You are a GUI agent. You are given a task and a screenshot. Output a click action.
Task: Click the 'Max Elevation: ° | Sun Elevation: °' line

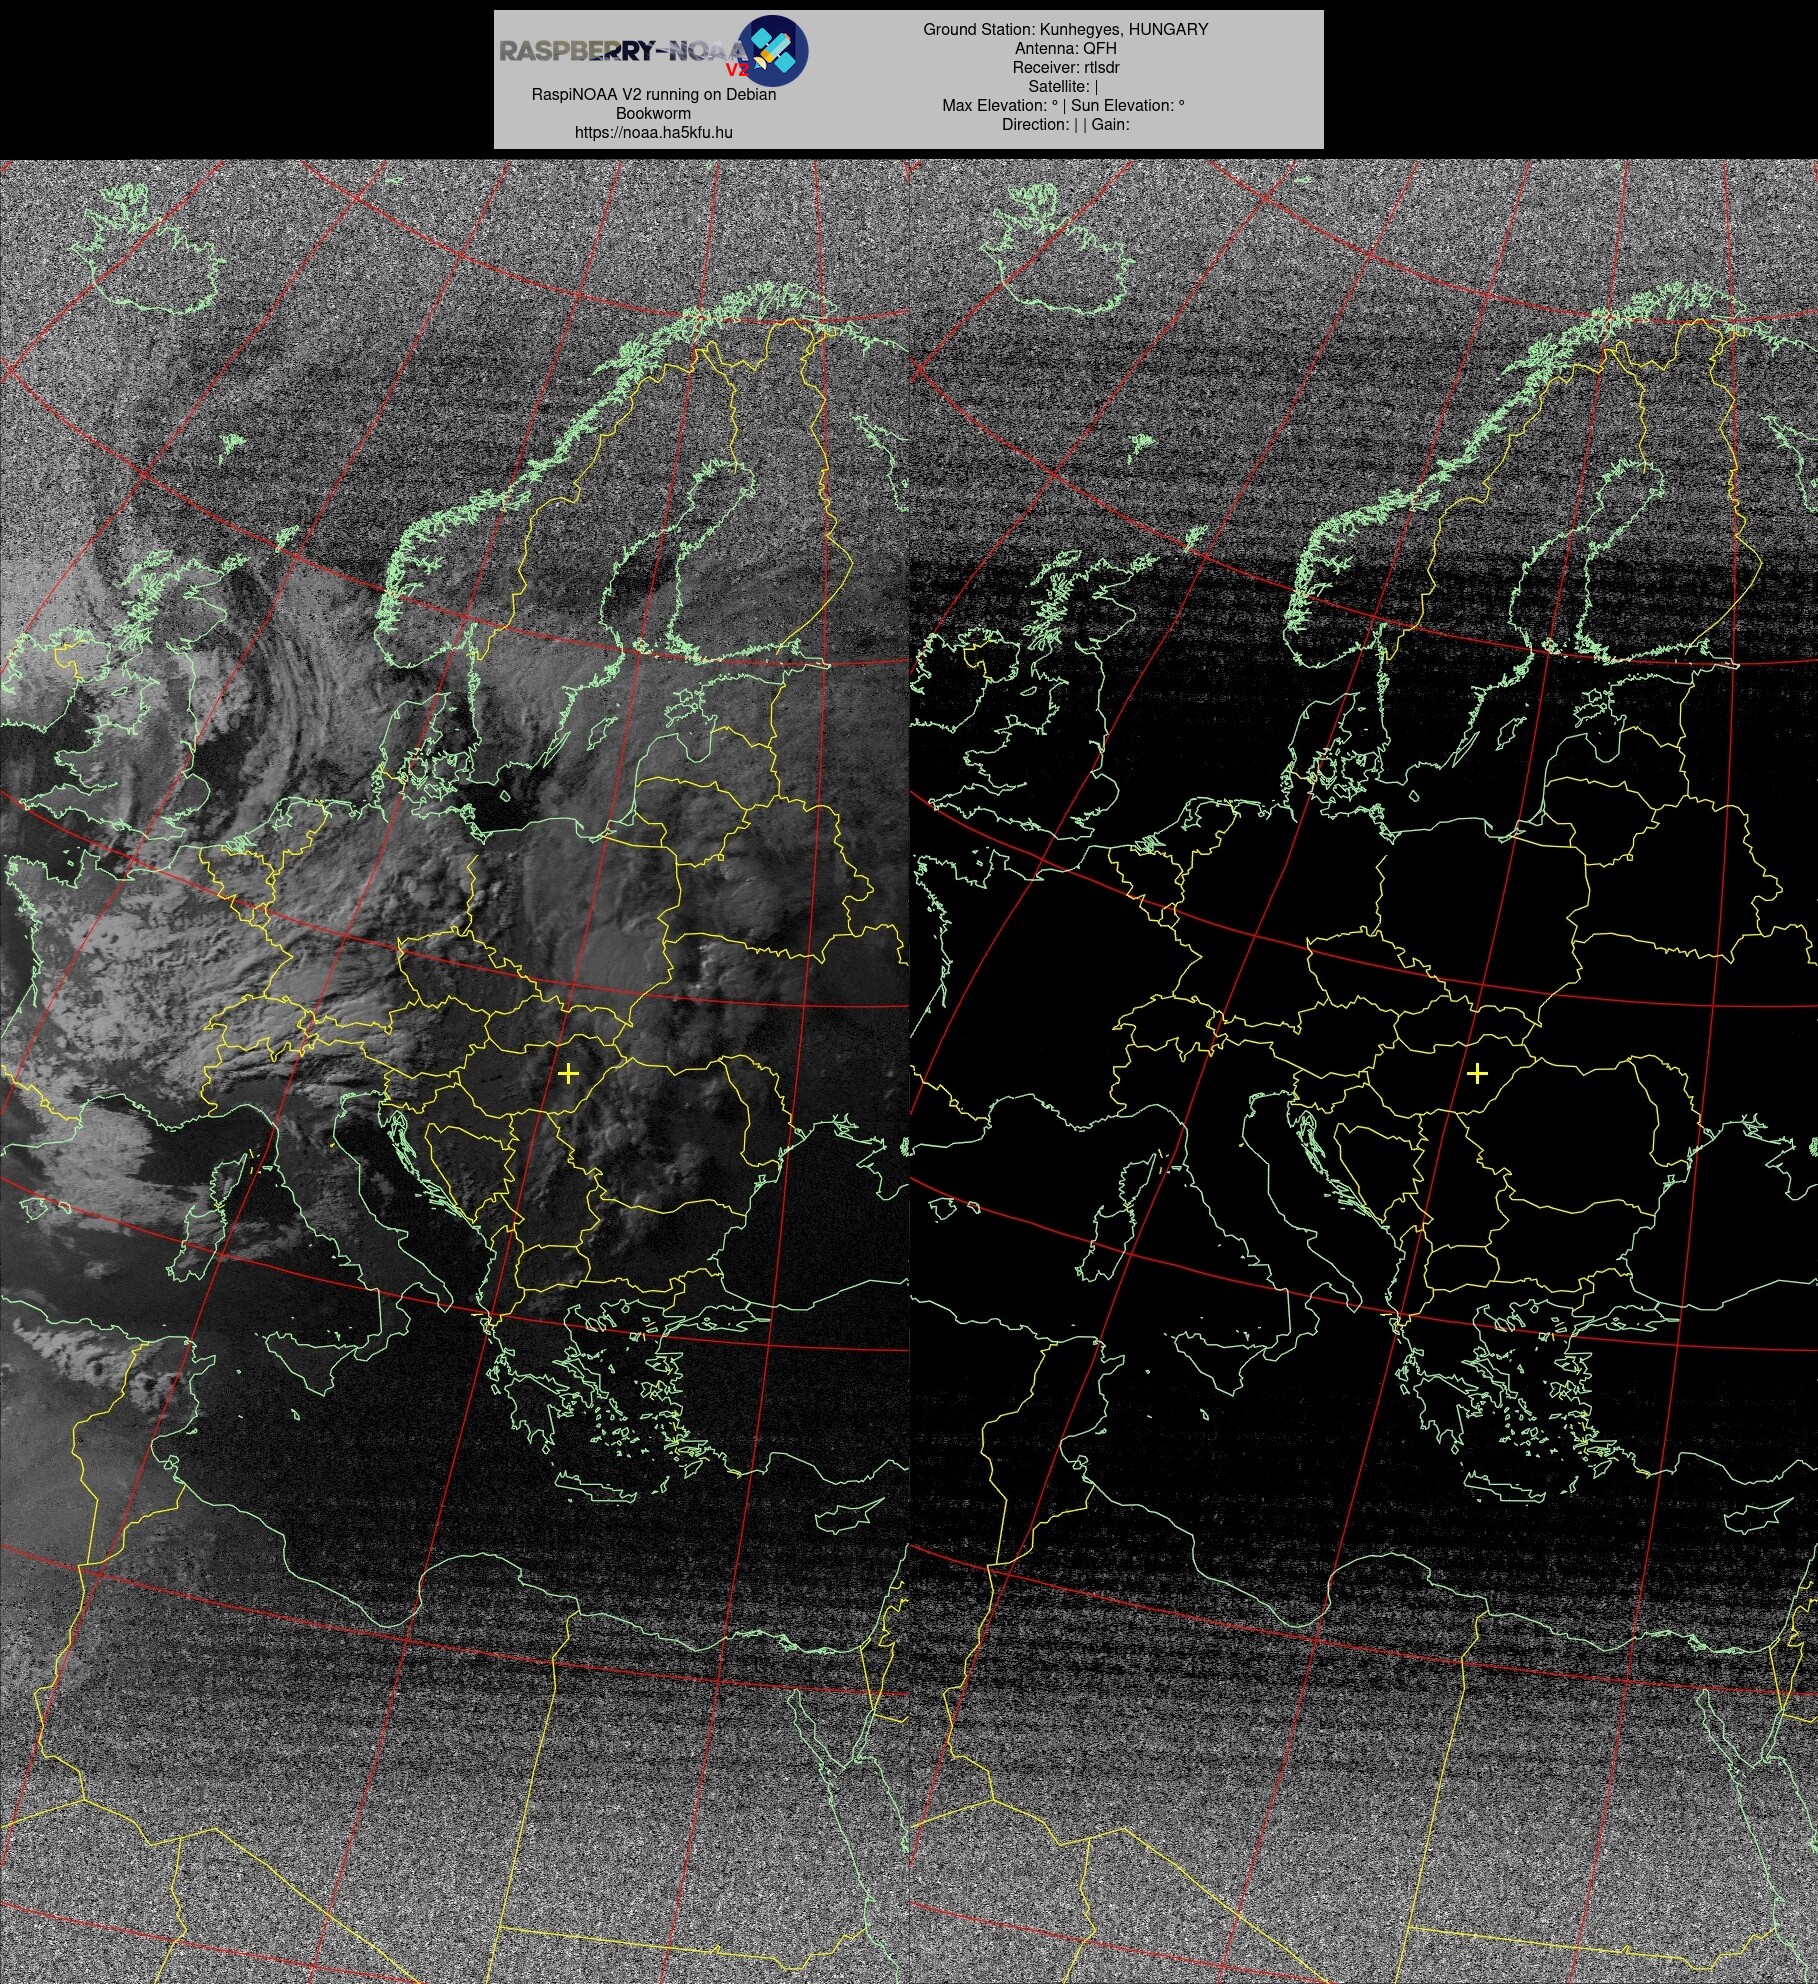1065,105
